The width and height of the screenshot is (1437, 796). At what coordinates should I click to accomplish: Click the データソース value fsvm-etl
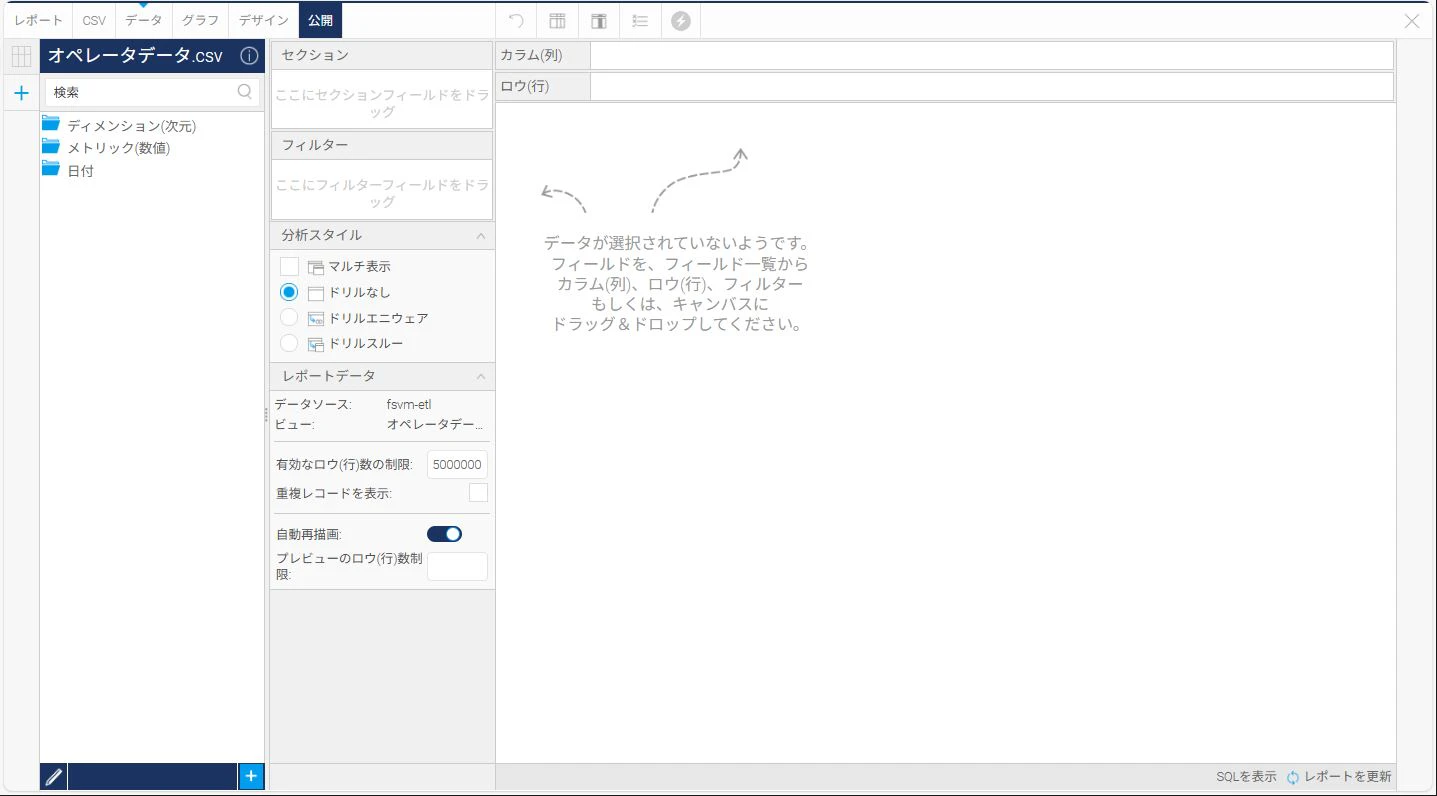click(x=409, y=404)
